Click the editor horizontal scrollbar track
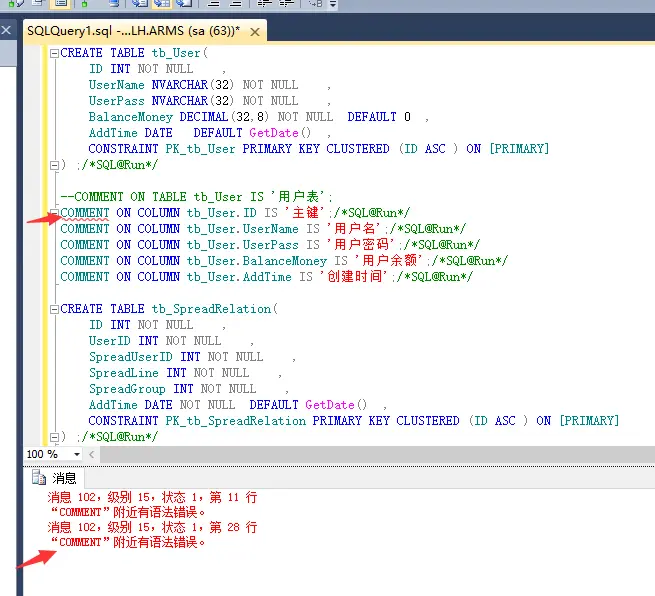Viewport: 655px width, 596px height. (x=376, y=454)
